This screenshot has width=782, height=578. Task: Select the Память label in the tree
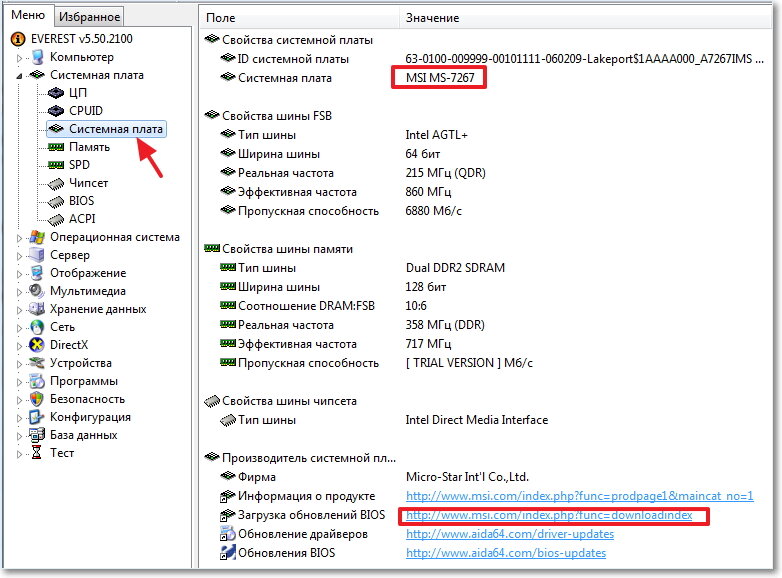coord(89,147)
